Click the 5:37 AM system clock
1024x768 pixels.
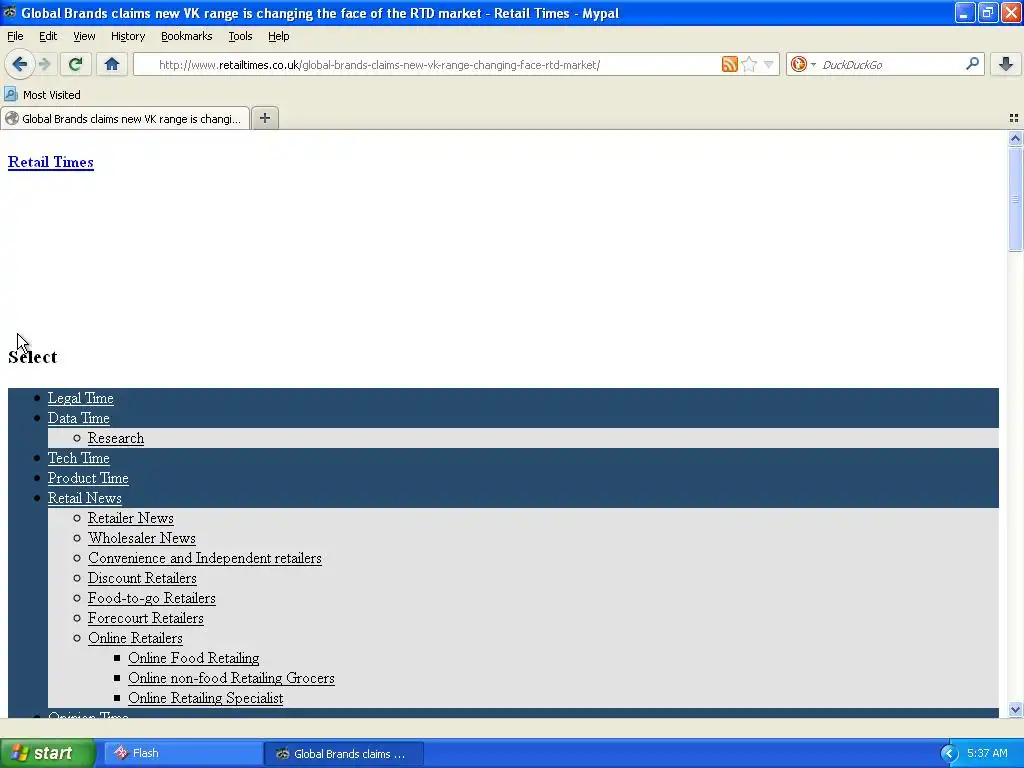[987, 753]
